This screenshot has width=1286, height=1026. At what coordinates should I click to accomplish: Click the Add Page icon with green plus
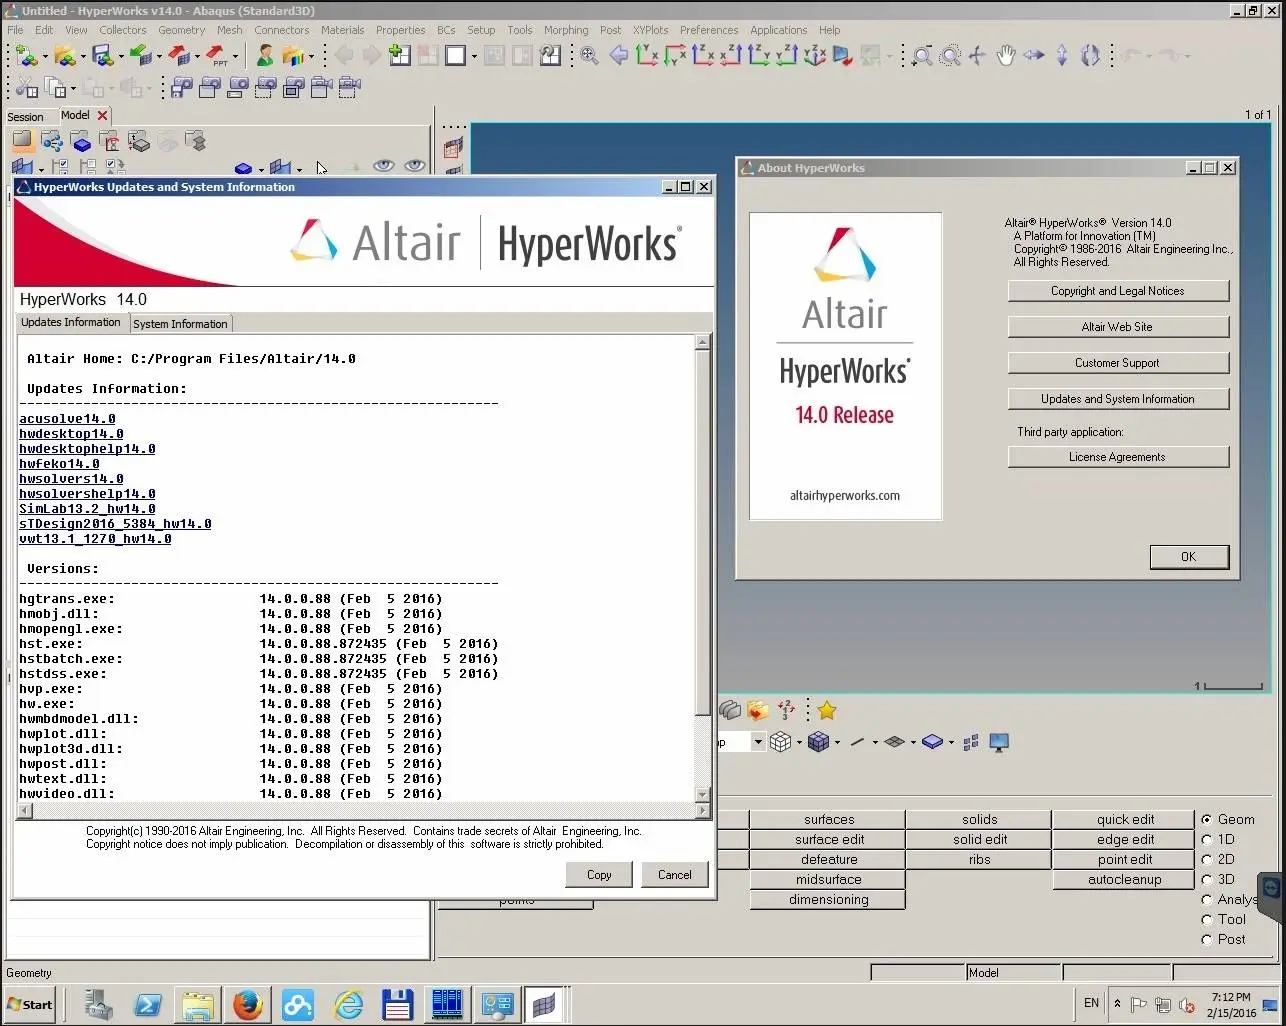point(400,56)
